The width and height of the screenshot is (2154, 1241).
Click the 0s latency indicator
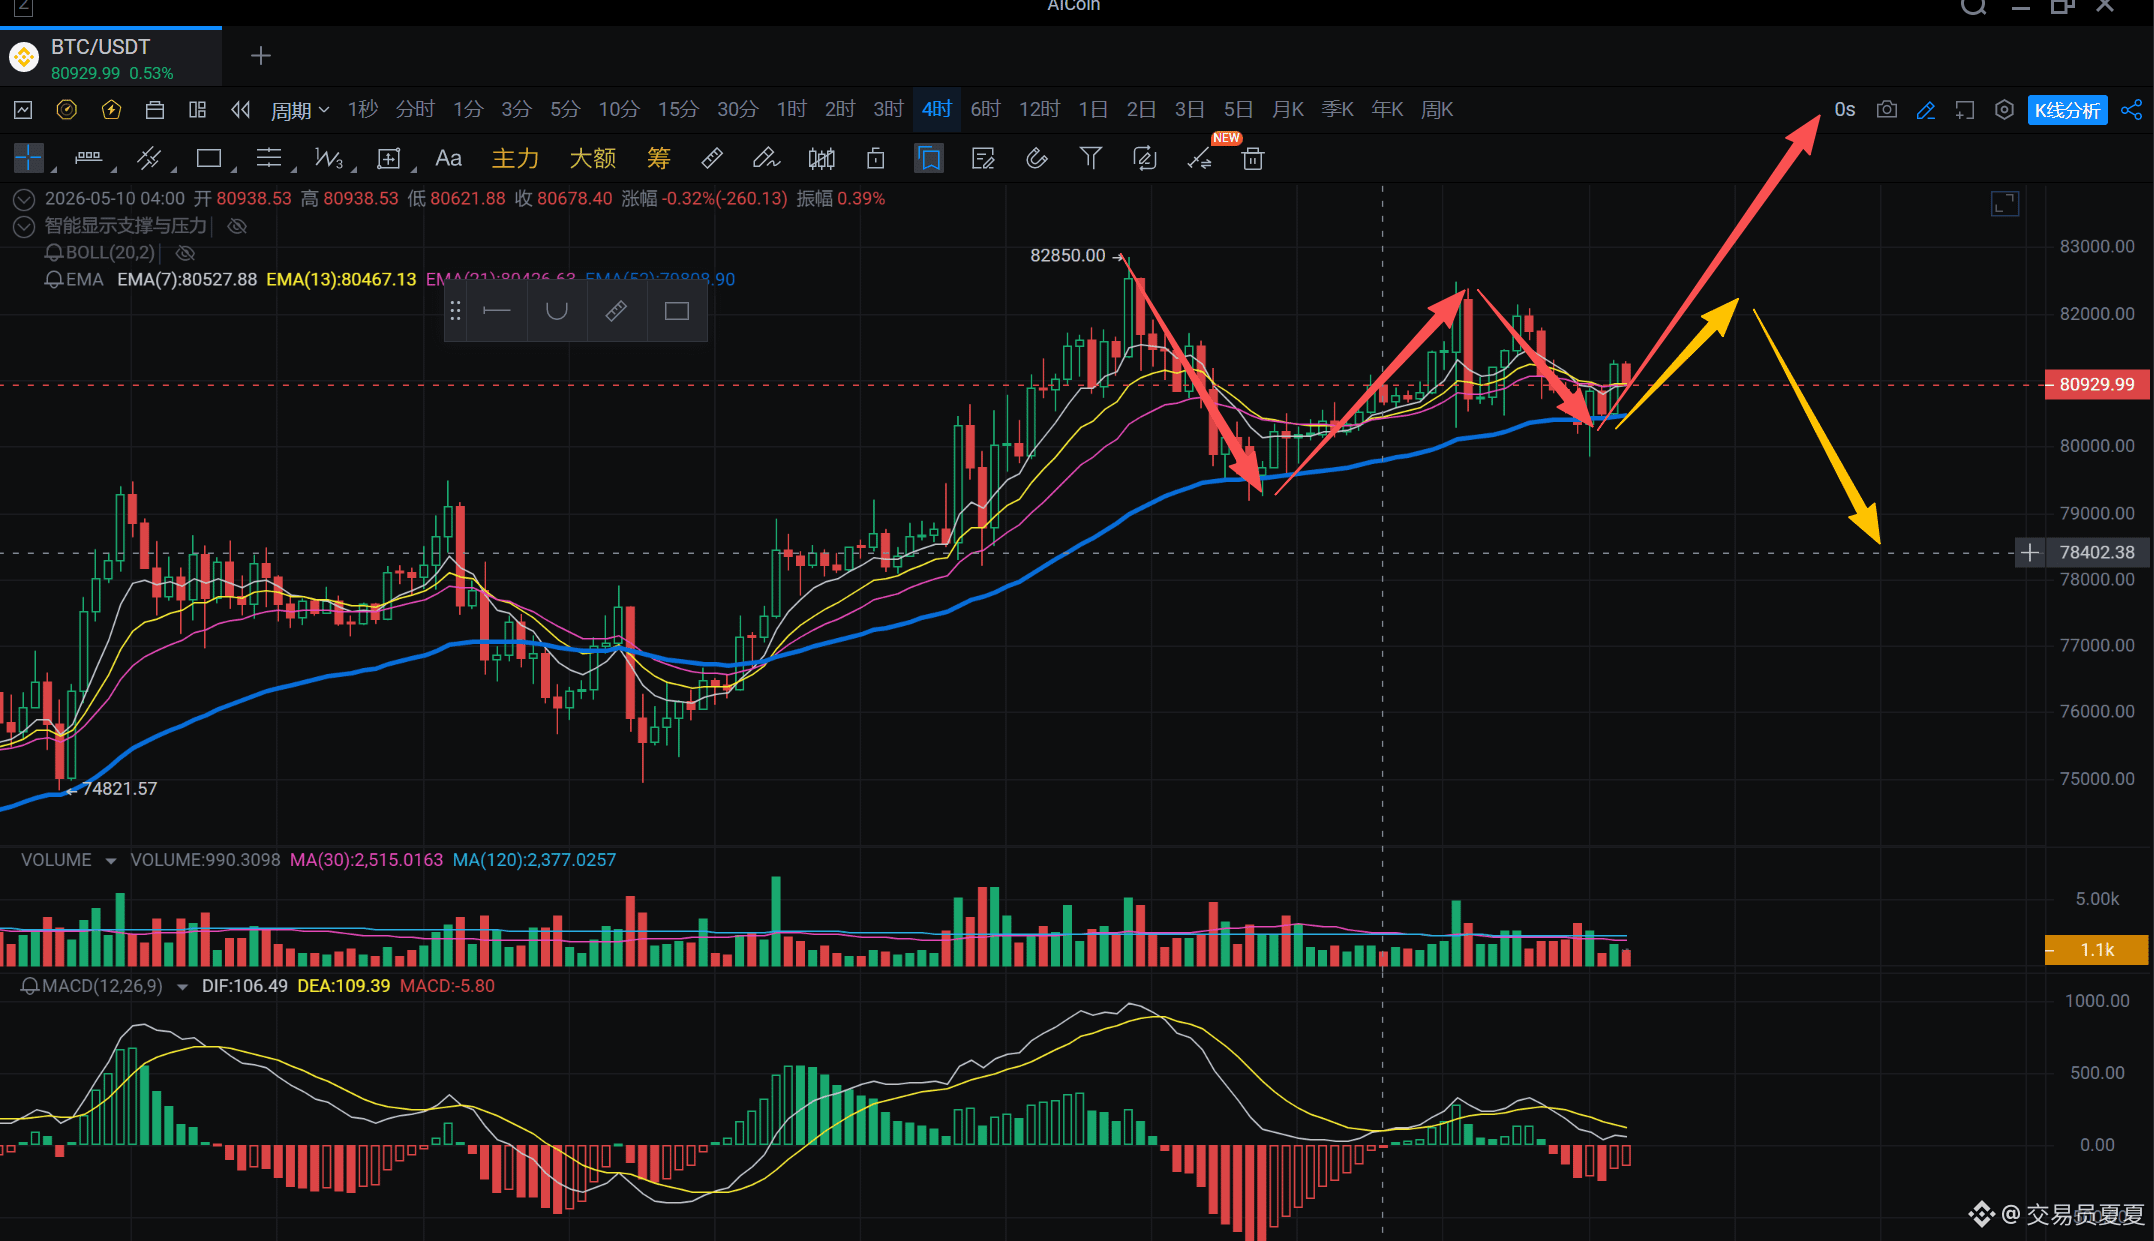click(1845, 110)
